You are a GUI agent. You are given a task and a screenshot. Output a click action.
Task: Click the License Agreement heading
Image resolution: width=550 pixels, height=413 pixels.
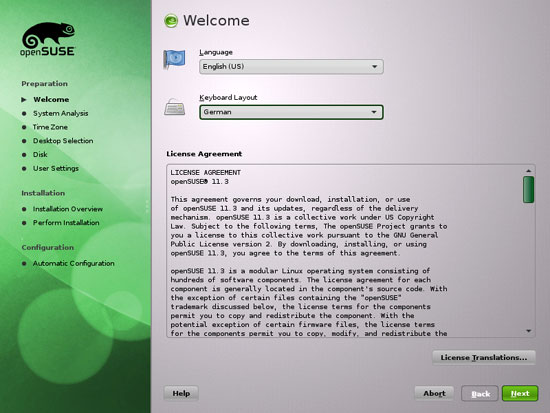[204, 154]
